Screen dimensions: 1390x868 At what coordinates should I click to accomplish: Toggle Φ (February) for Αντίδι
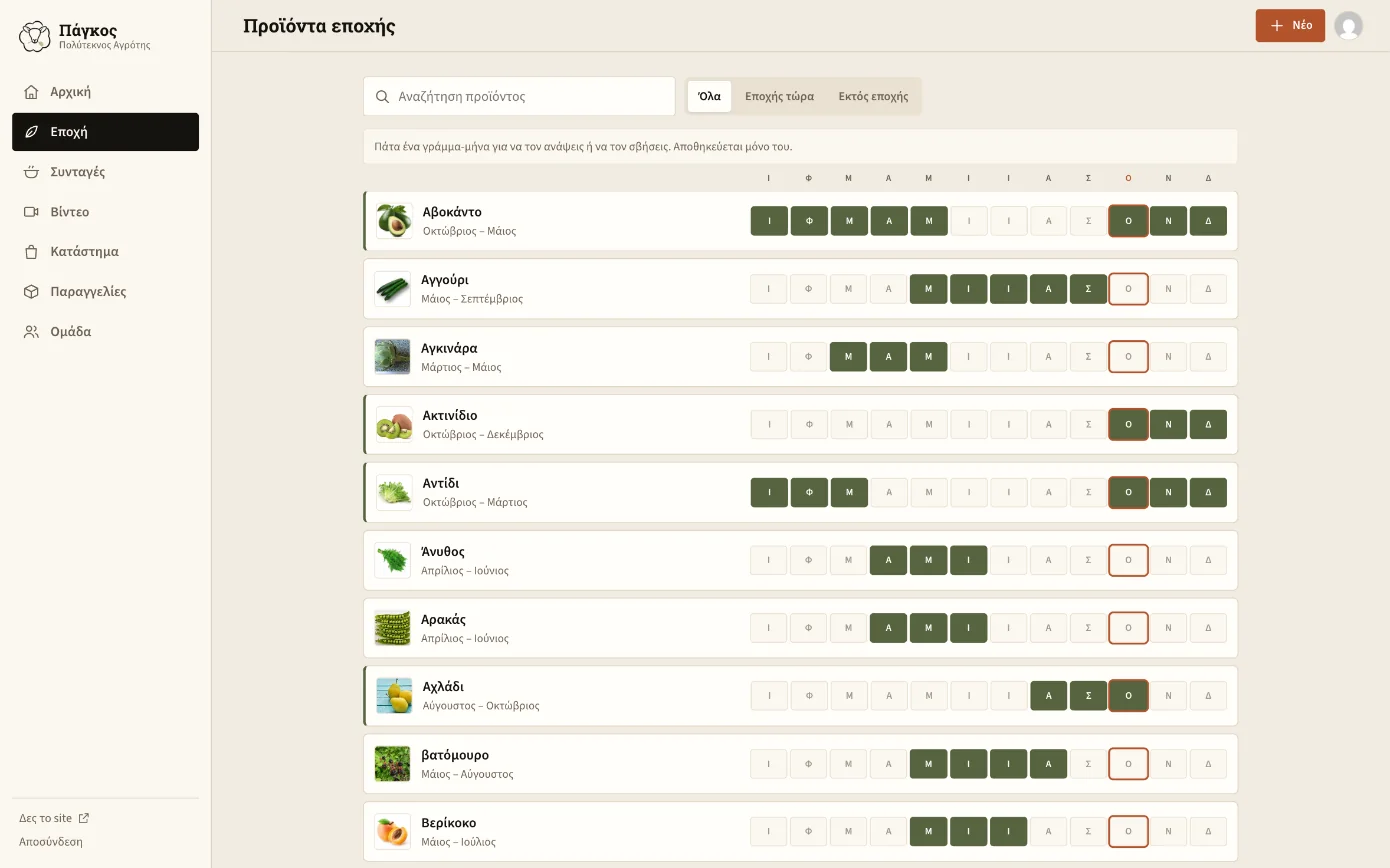click(808, 493)
